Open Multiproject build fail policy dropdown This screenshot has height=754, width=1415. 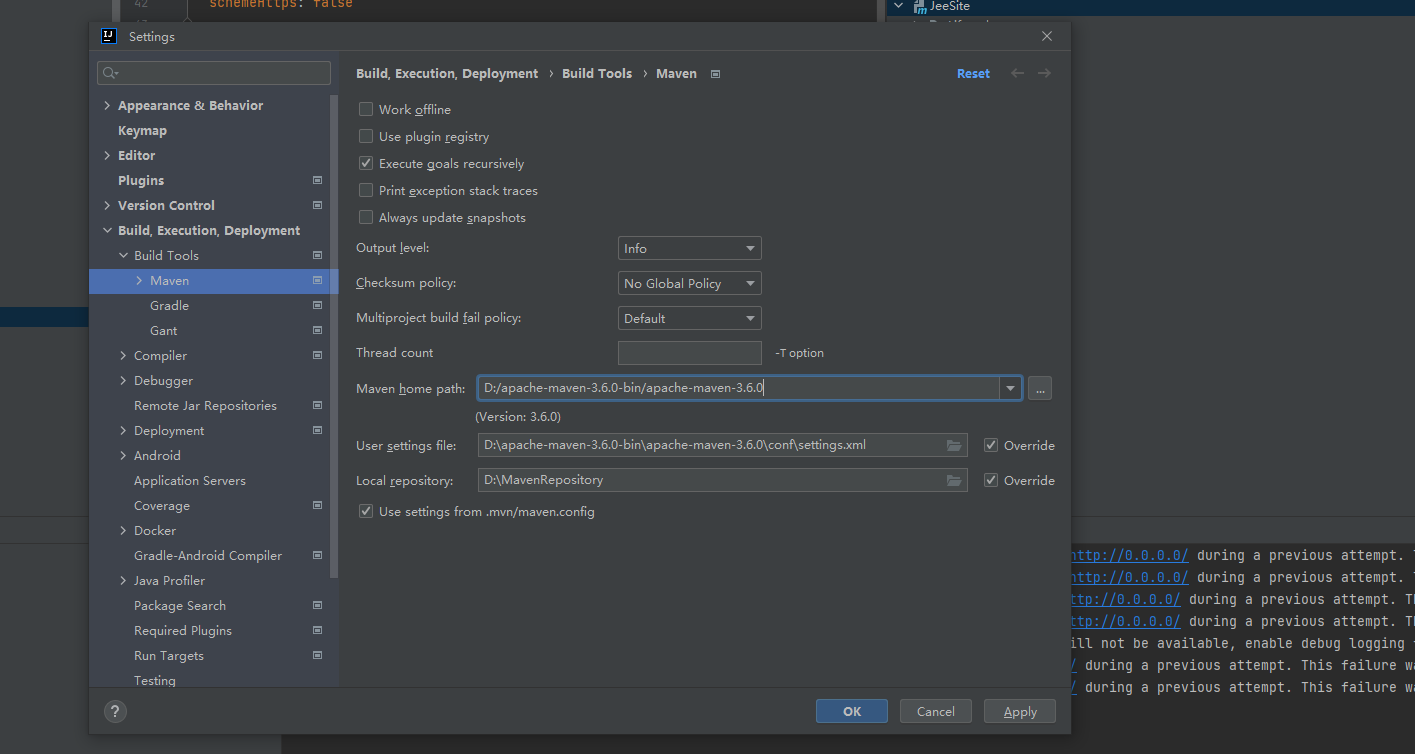click(690, 319)
